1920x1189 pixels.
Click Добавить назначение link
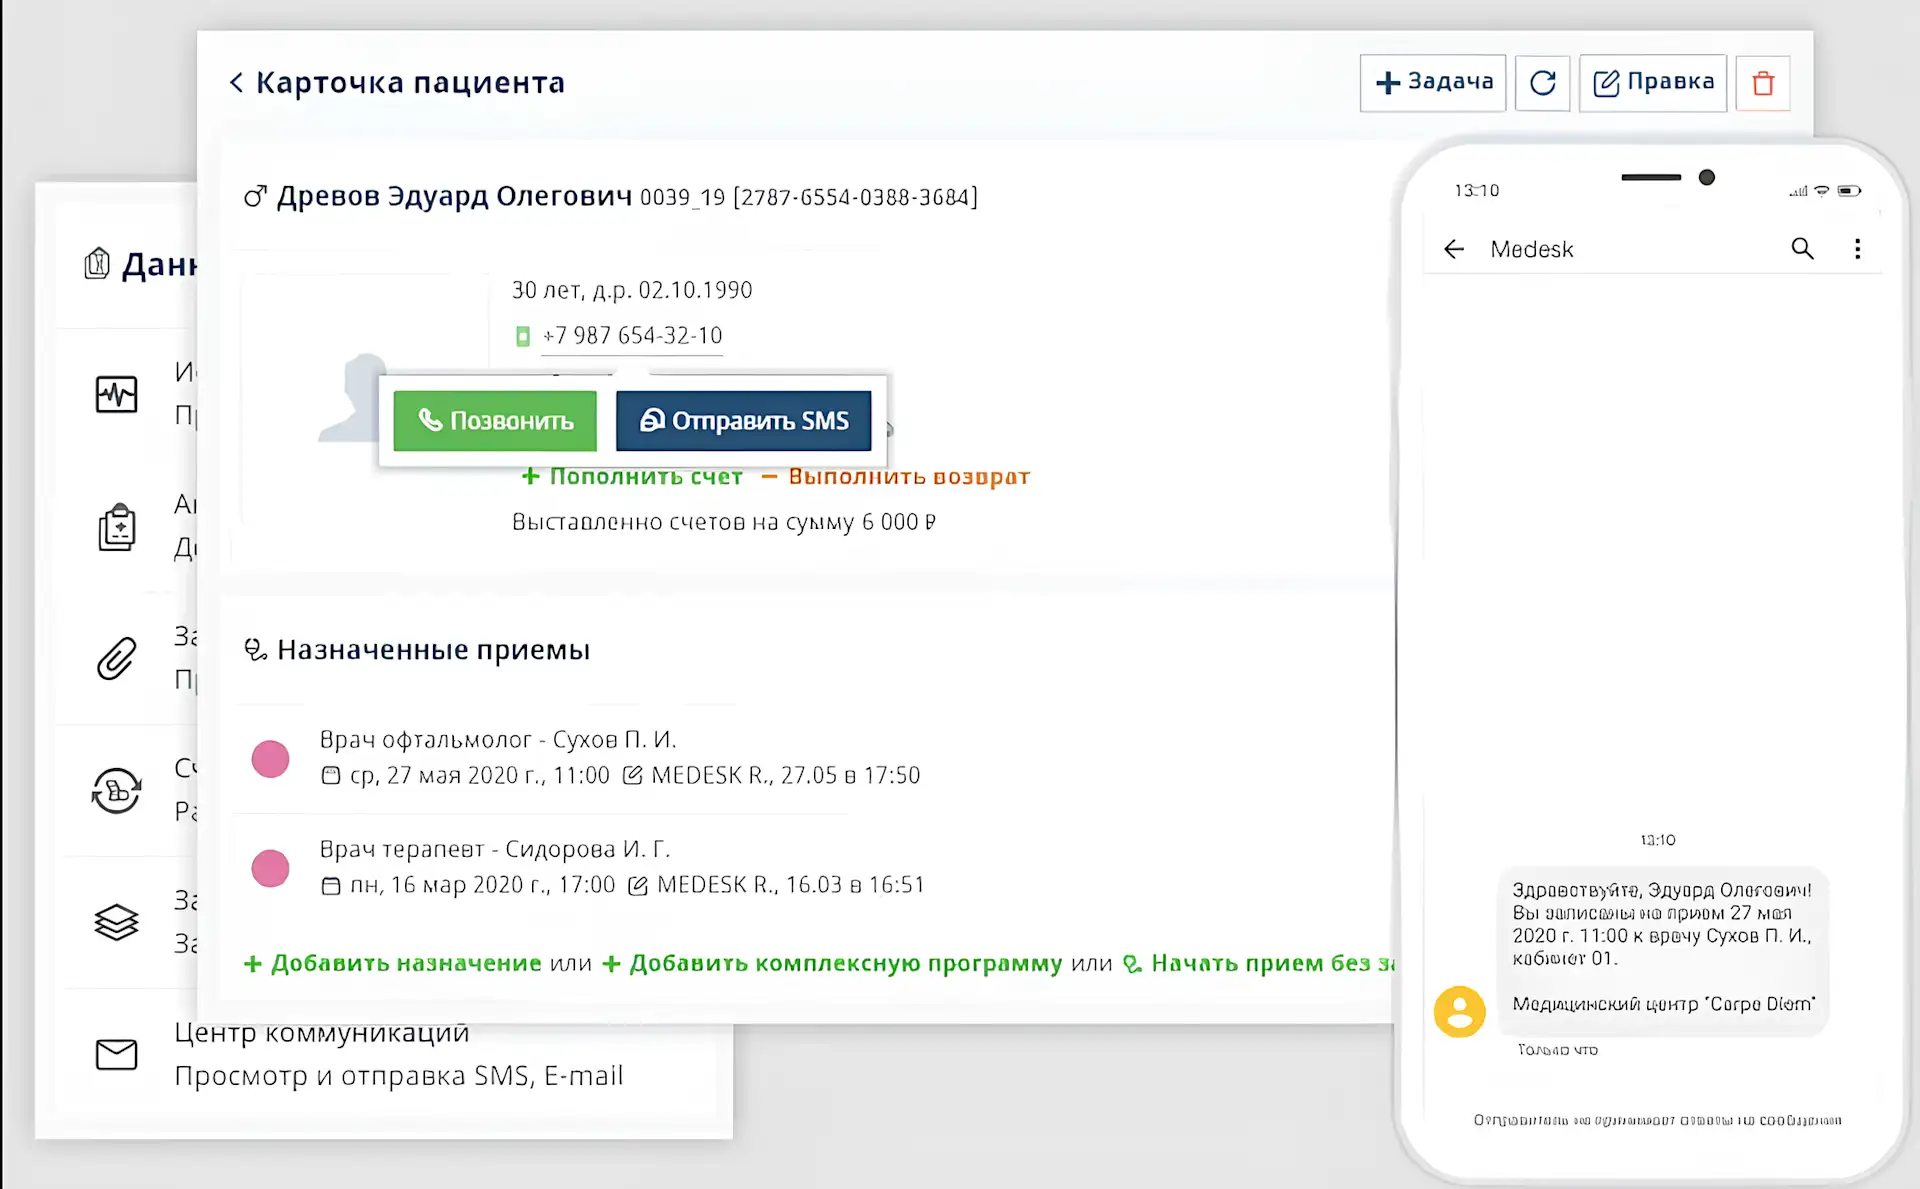(x=393, y=963)
